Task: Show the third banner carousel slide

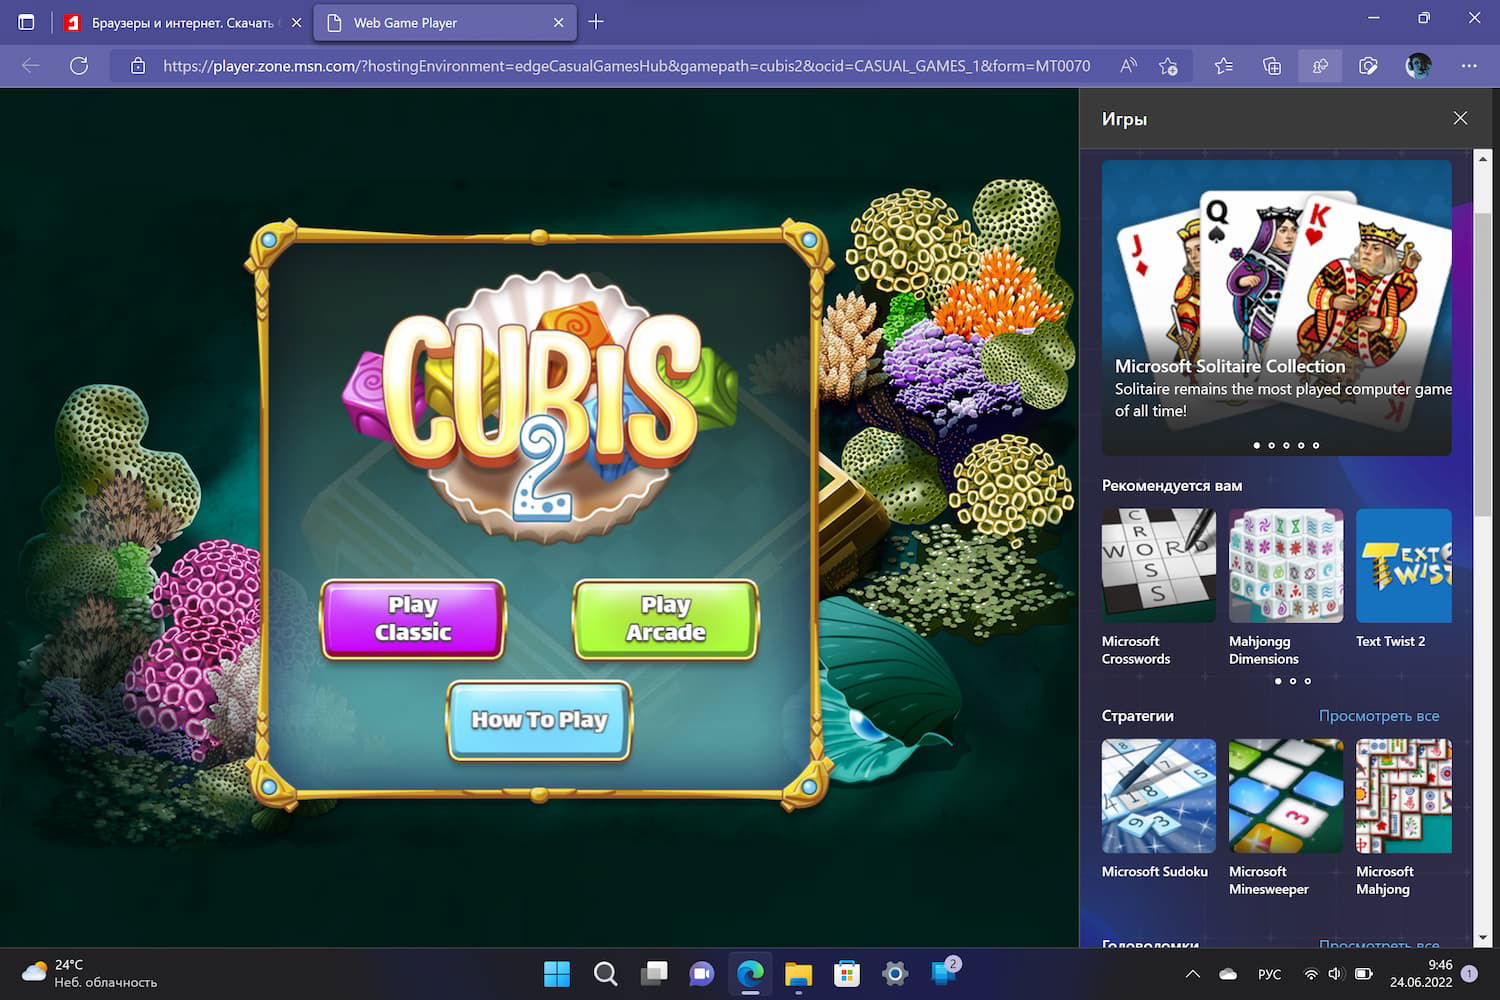Action: (1286, 445)
